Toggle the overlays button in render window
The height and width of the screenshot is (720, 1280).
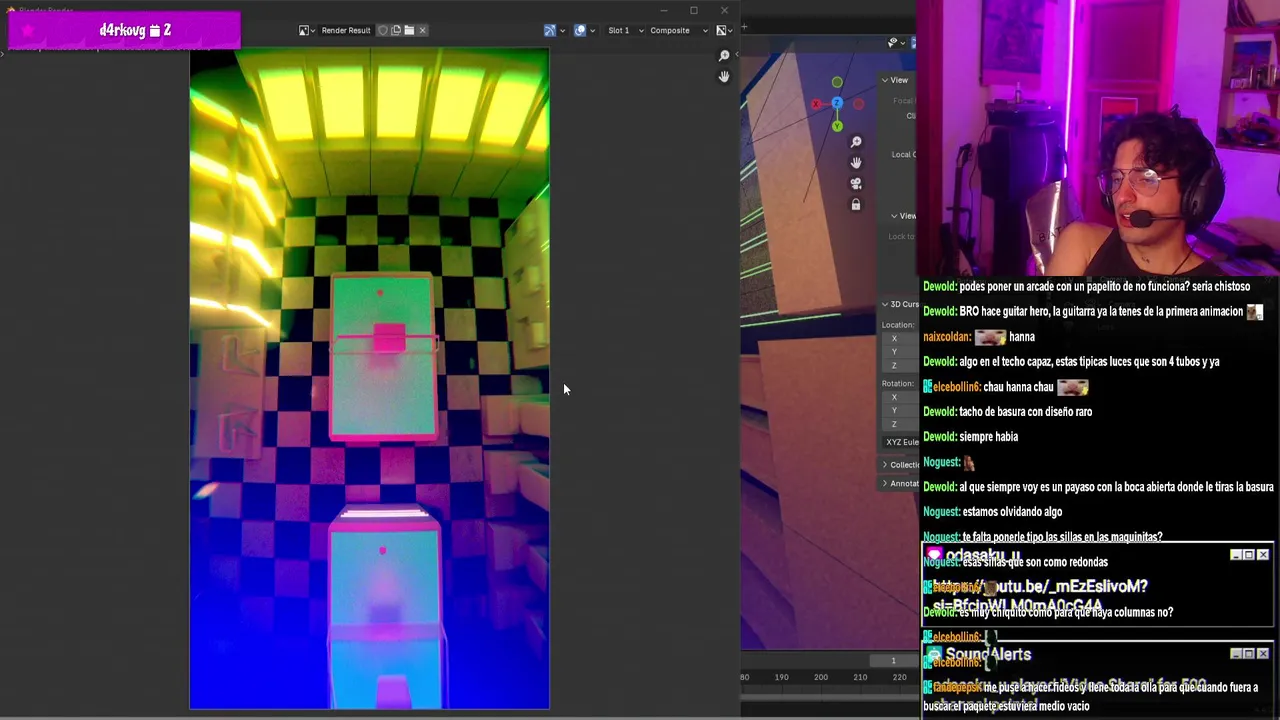point(579,30)
